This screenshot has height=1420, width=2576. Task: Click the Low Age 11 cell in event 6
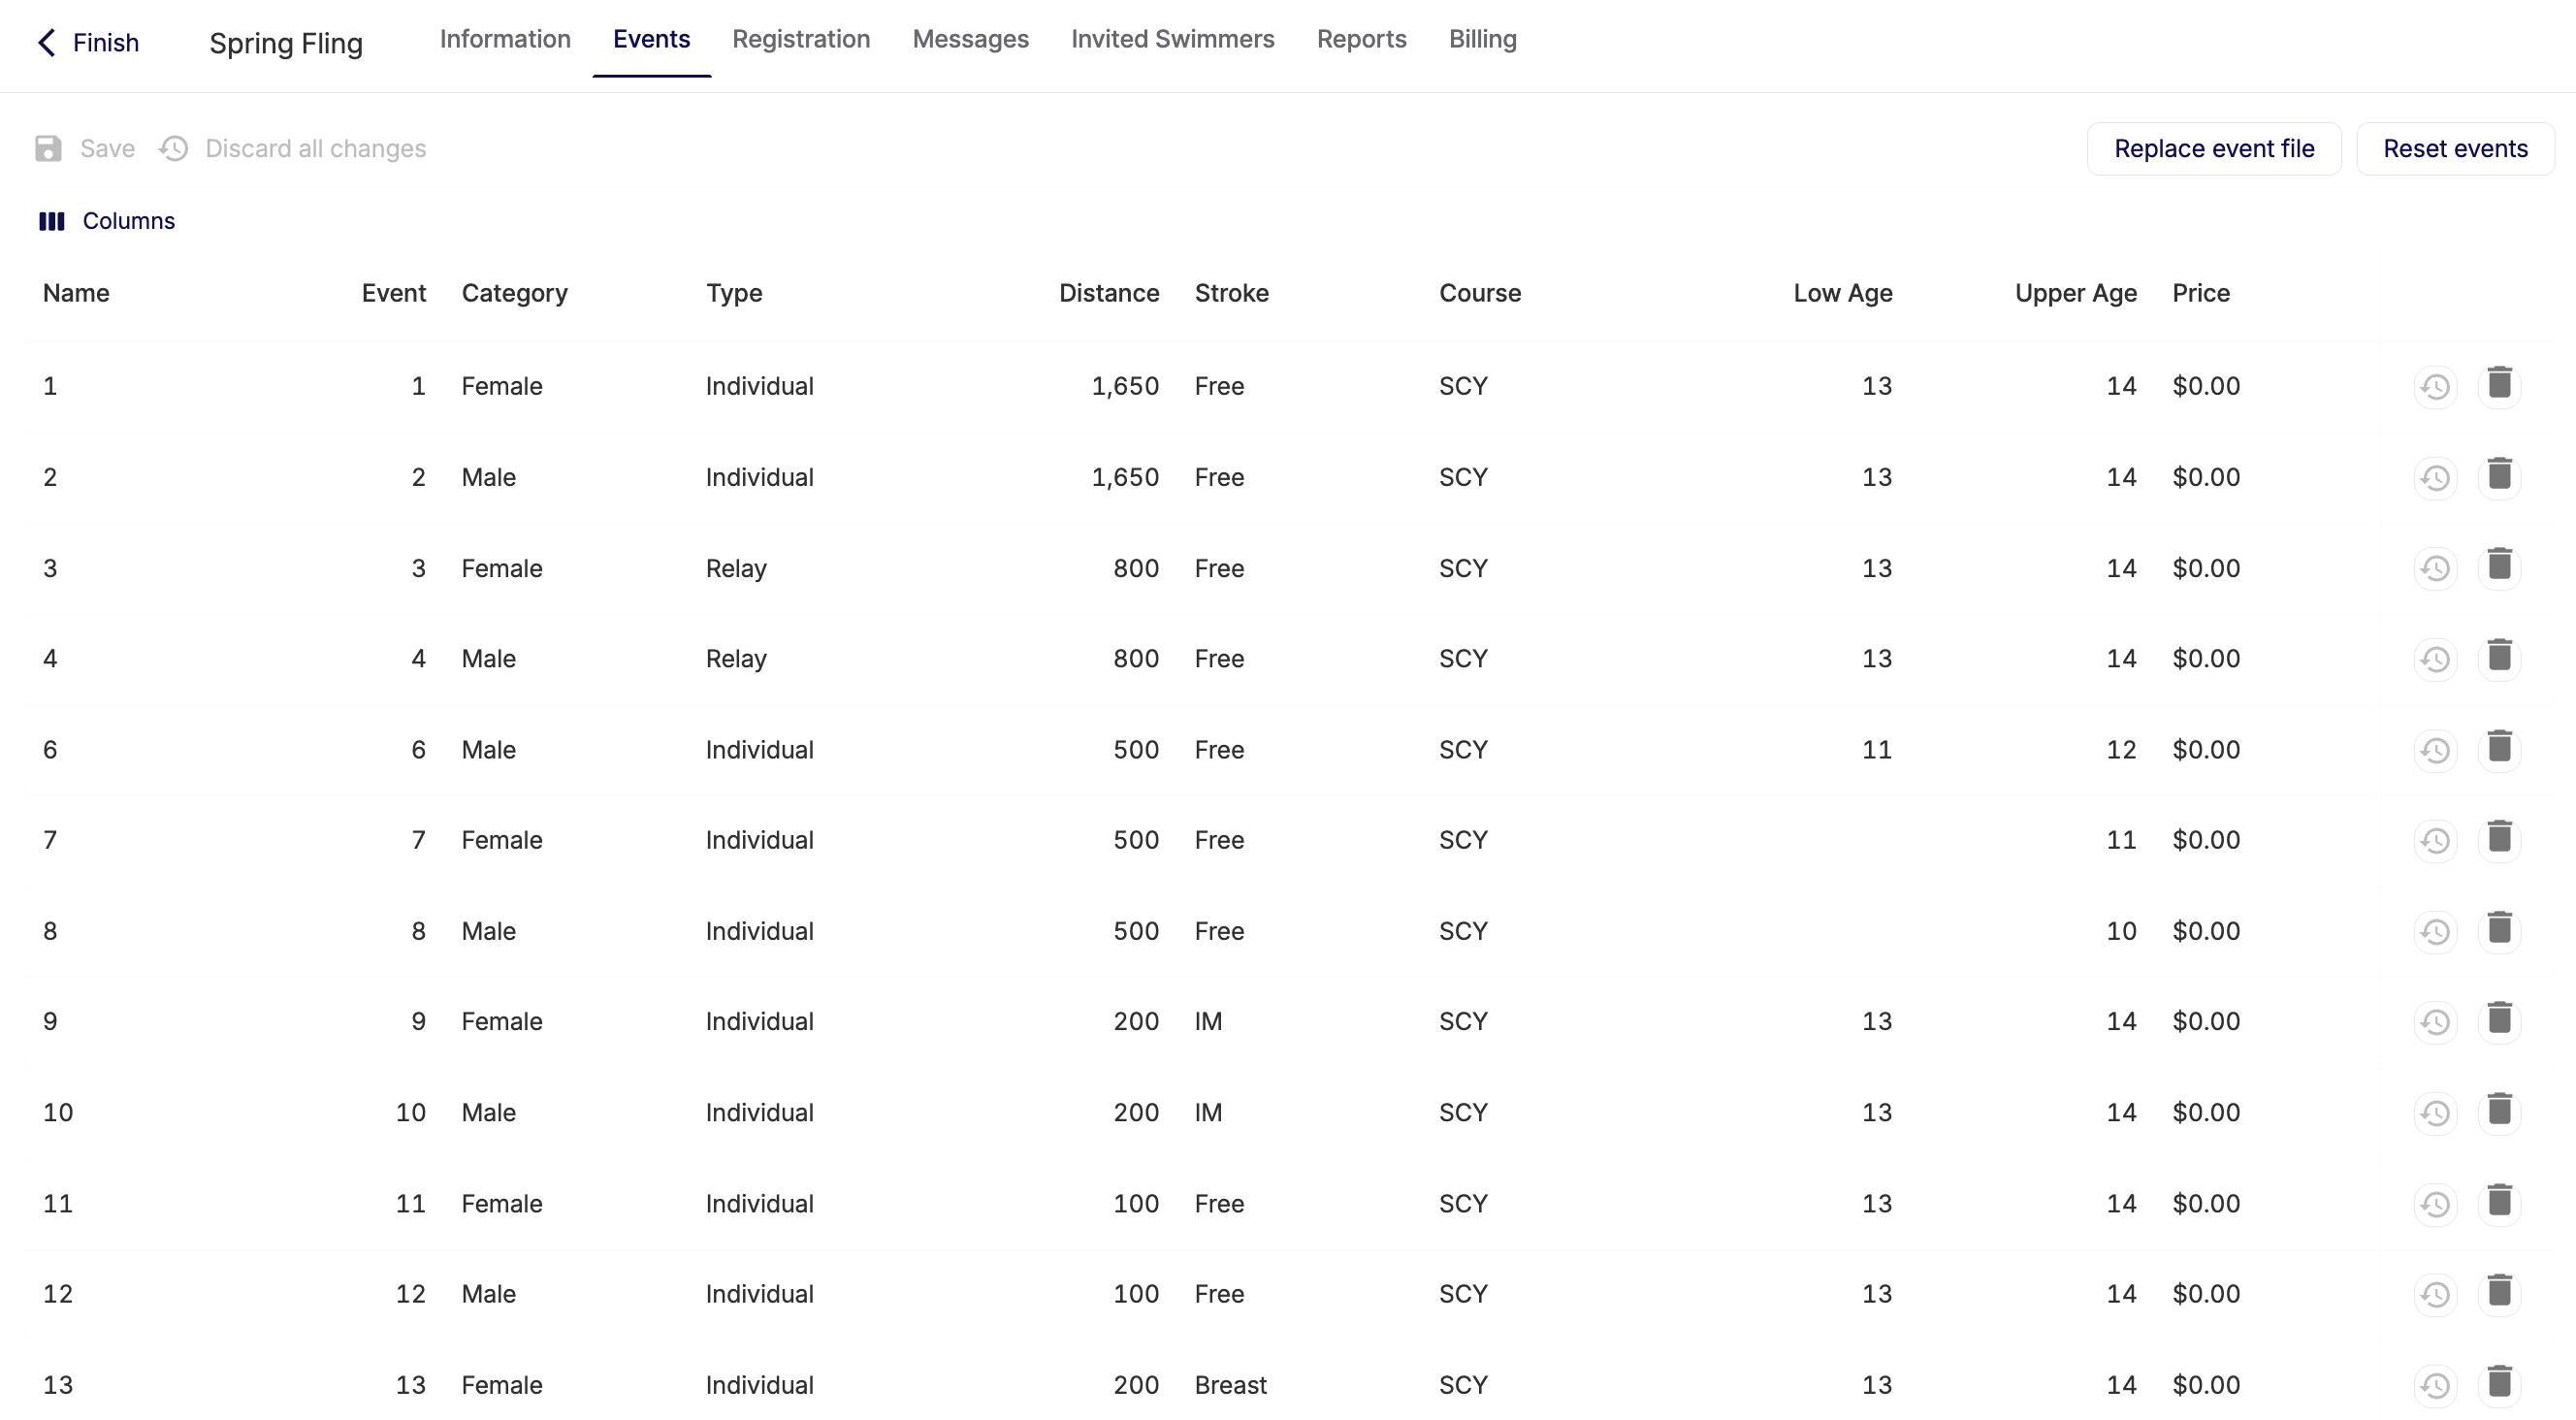[x=1876, y=750]
